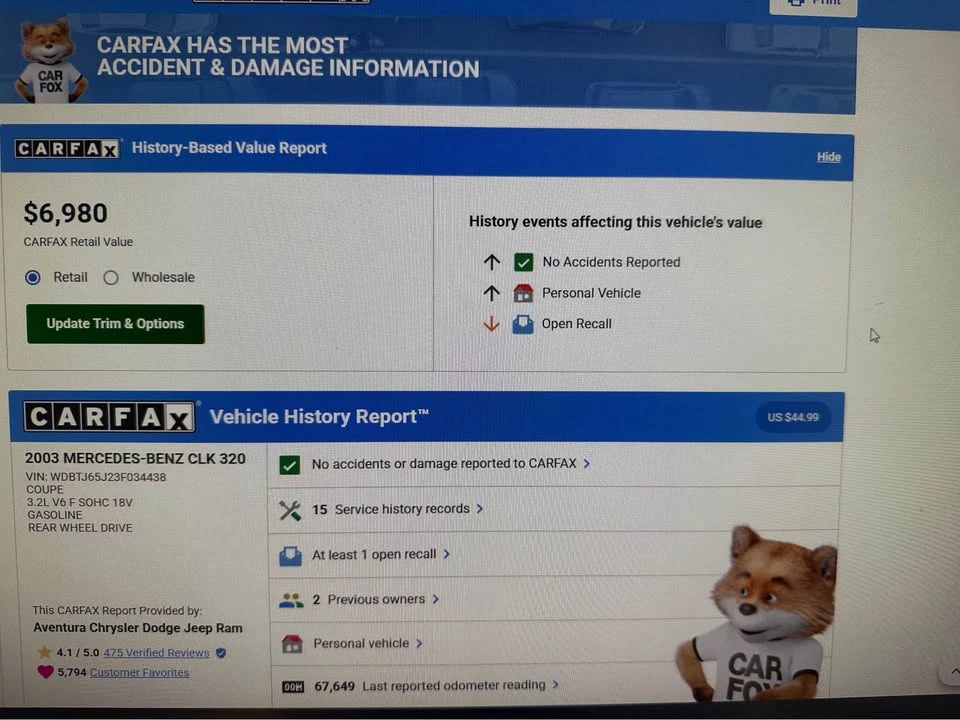Image resolution: width=960 pixels, height=720 pixels.
Task: Expand chevron after Last reported odometer reading
Action: point(555,684)
